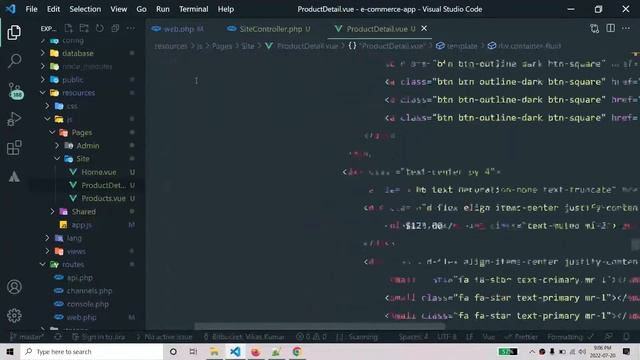Open the Run menu
This screenshot has height=360, width=640.
point(163,9)
